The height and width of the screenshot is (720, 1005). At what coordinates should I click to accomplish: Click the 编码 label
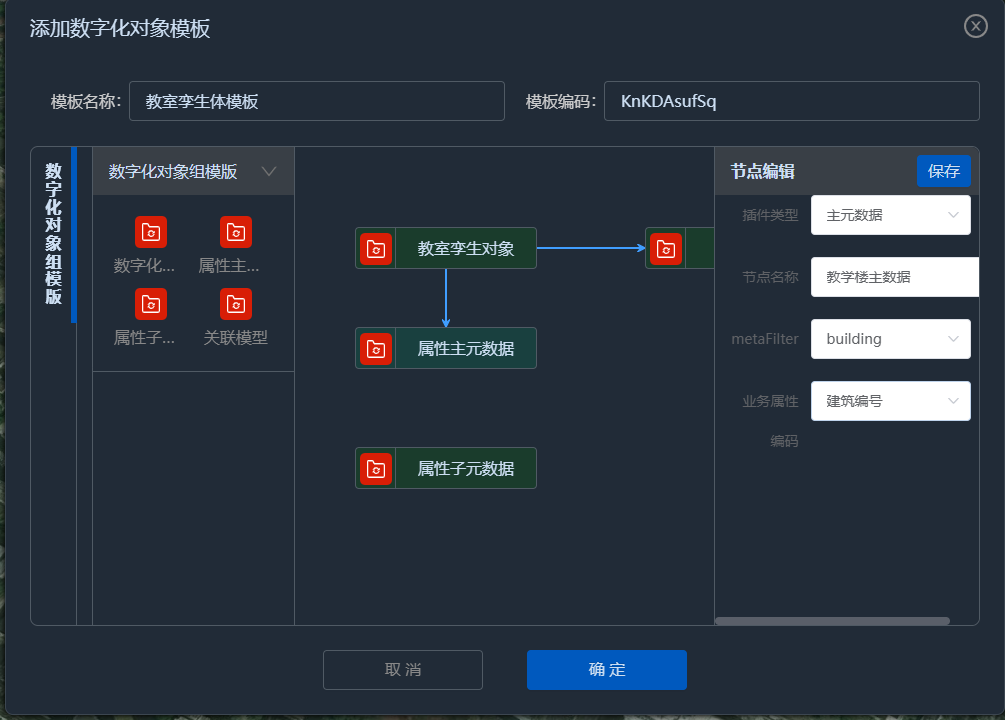click(x=784, y=441)
